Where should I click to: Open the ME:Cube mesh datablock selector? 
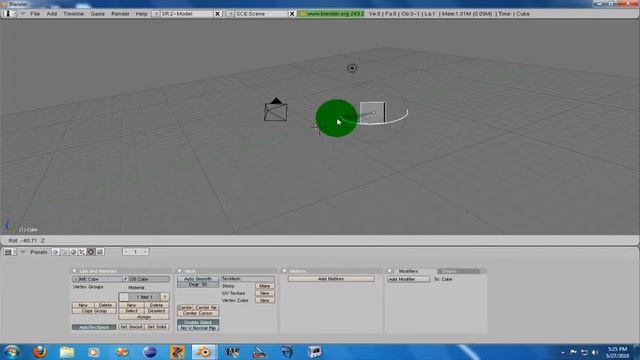[x=75, y=279]
